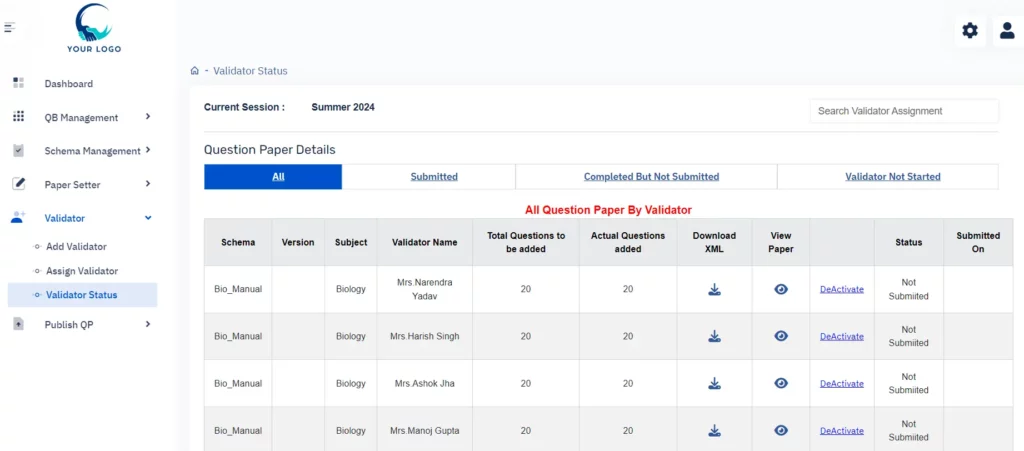Expand Schema Management submenu chevron
The image size is (1024, 451).
tap(148, 150)
